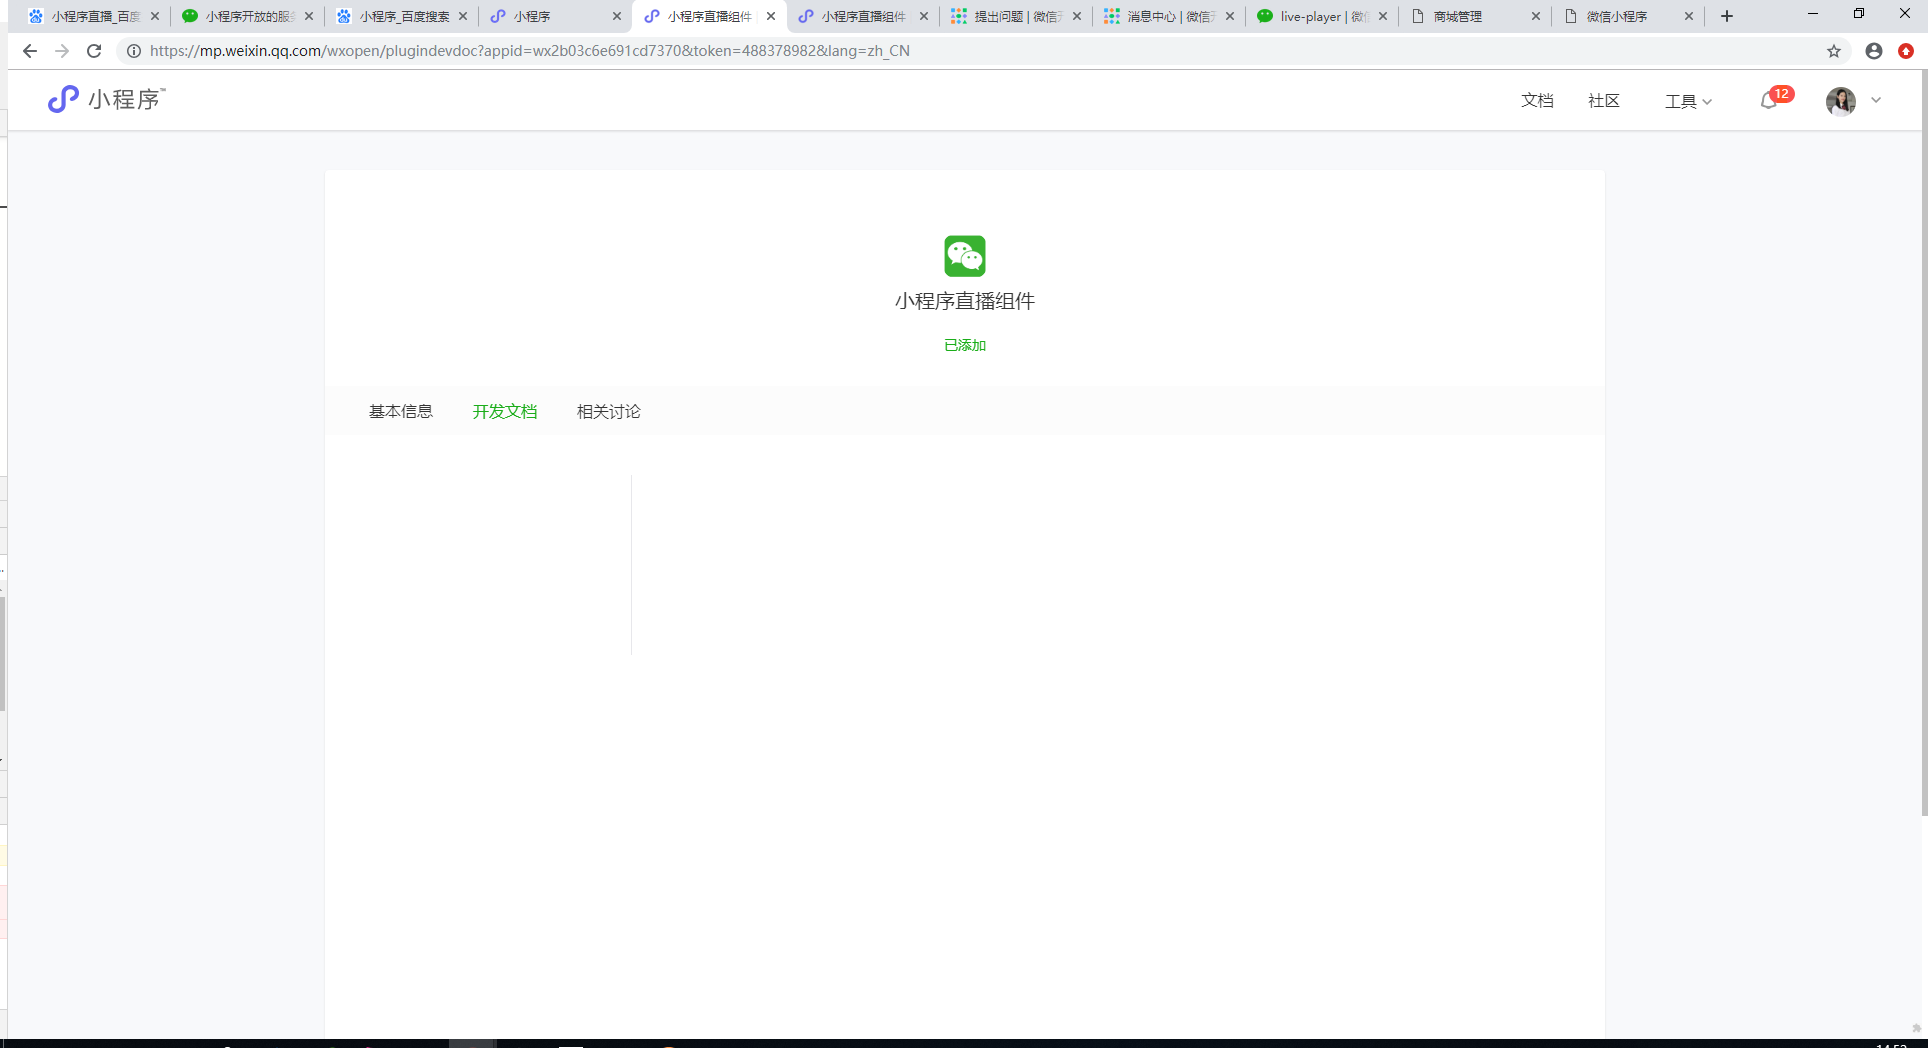Click the green 已添加 status text

965,345
